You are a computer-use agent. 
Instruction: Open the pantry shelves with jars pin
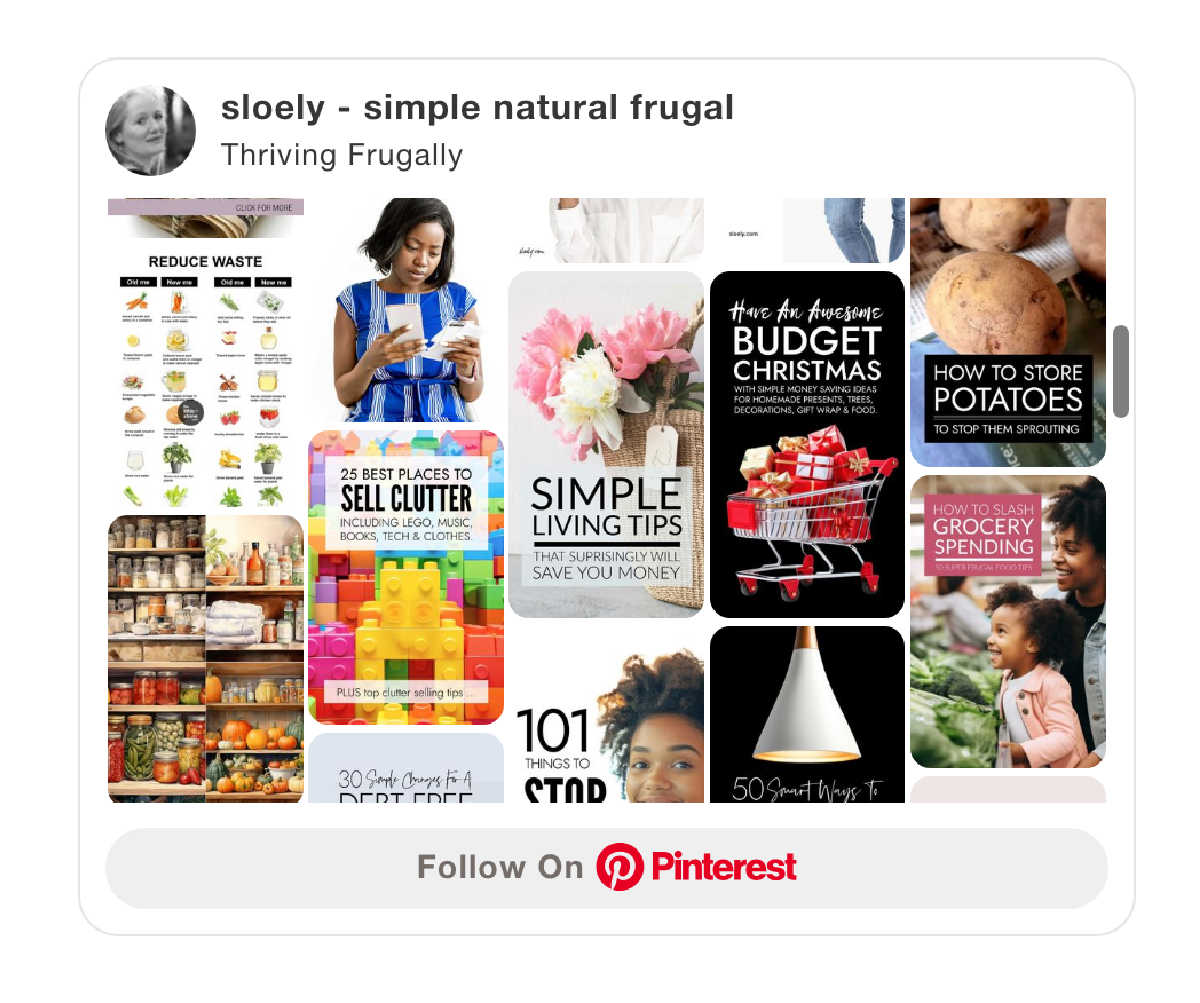tap(206, 659)
